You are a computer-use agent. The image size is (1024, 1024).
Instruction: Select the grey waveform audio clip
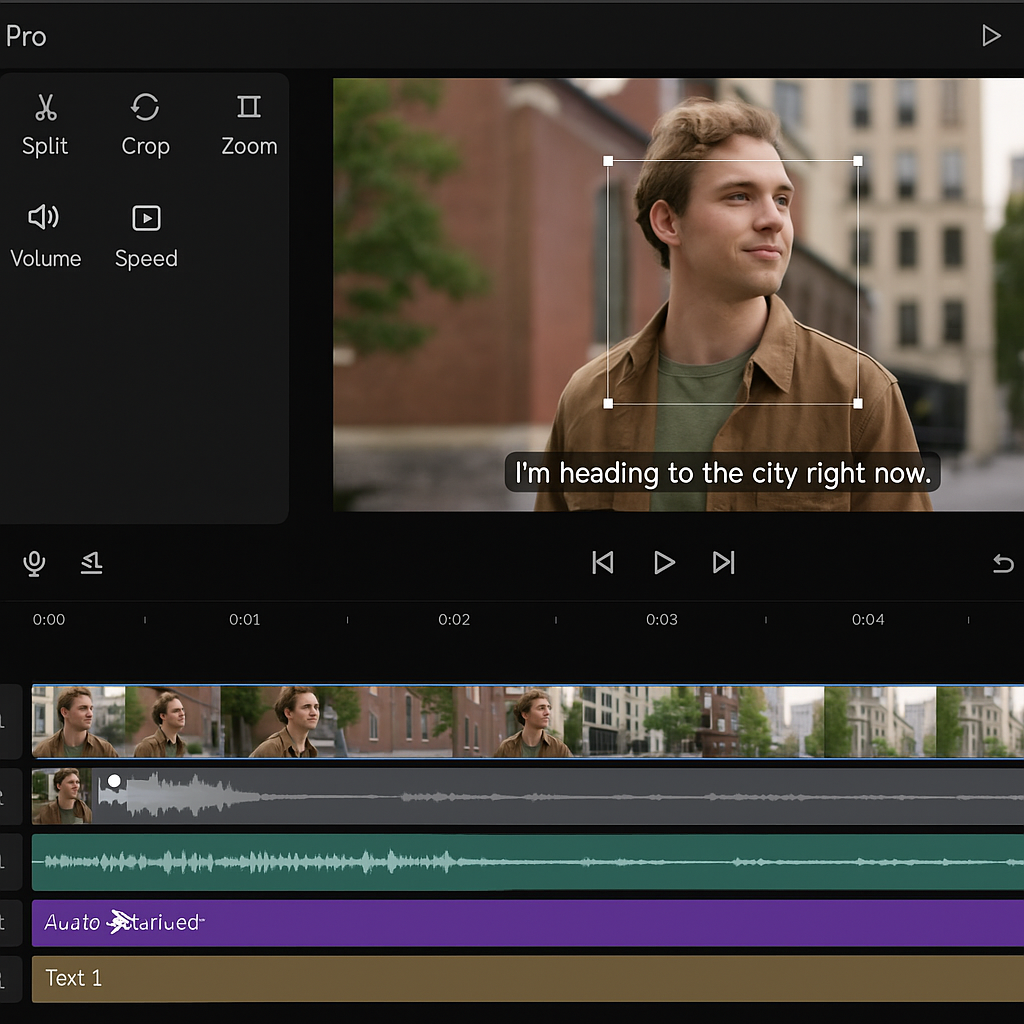point(528,796)
